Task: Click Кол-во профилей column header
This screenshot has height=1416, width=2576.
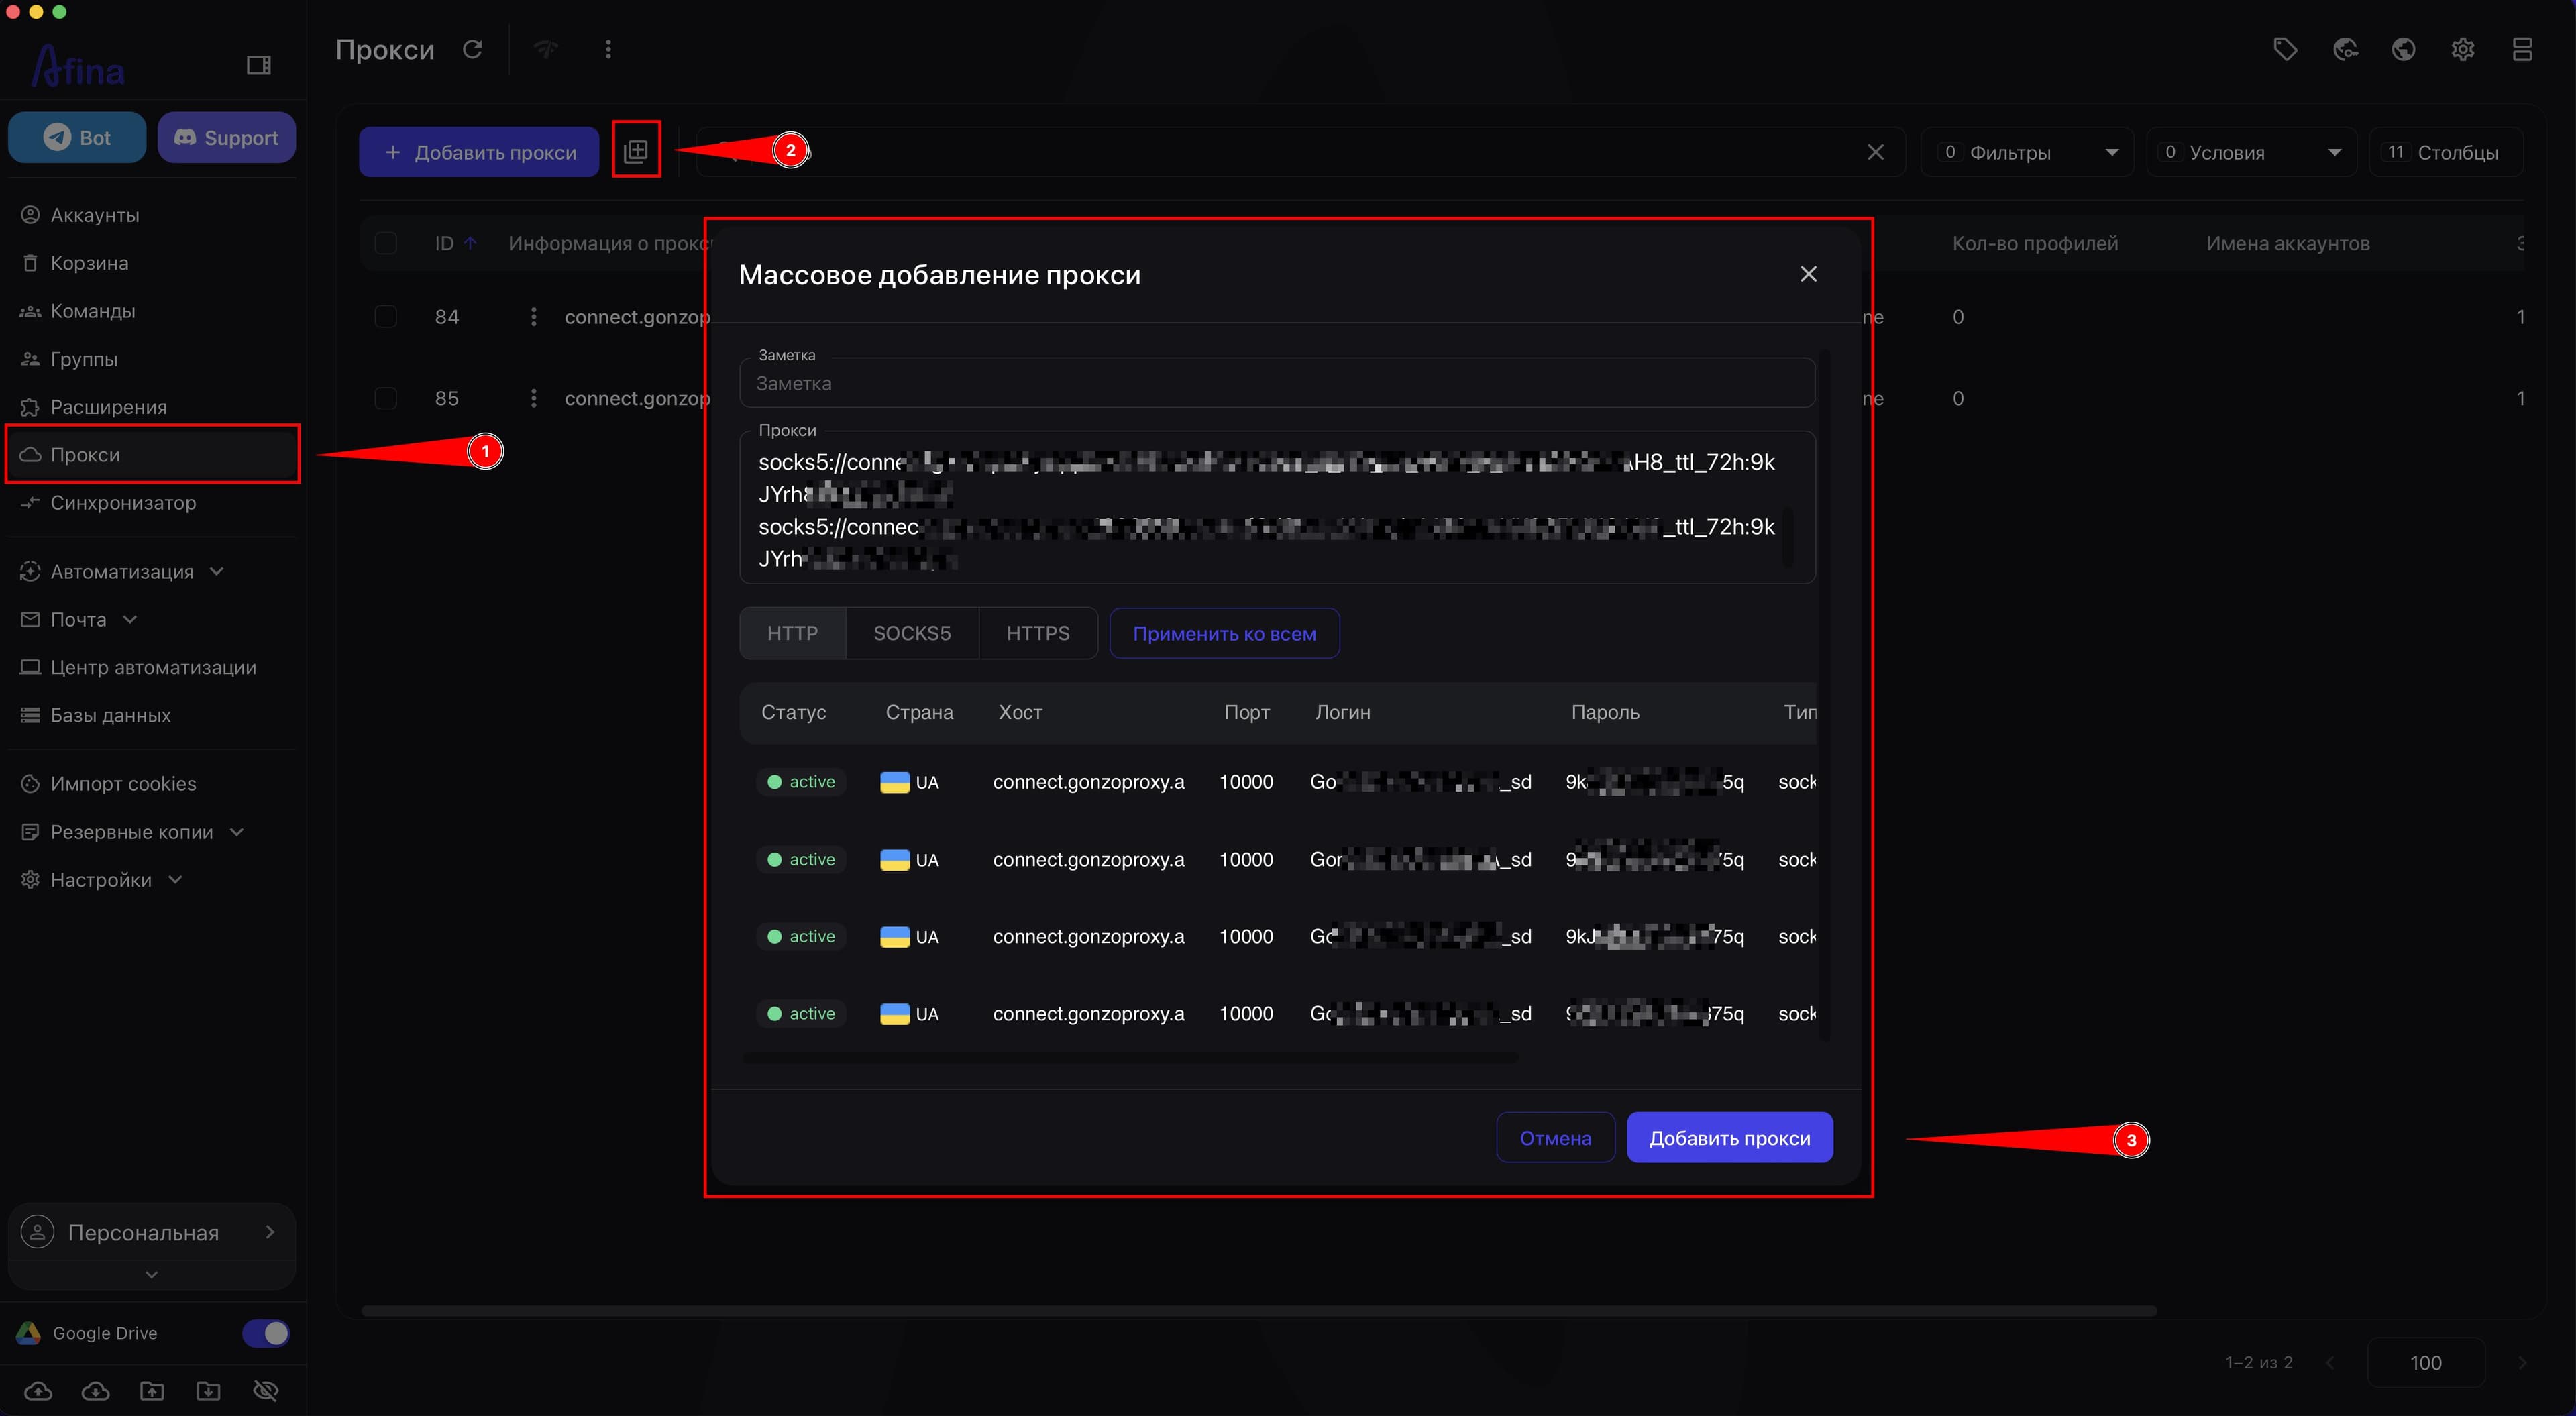Action: pyautogui.click(x=2035, y=243)
